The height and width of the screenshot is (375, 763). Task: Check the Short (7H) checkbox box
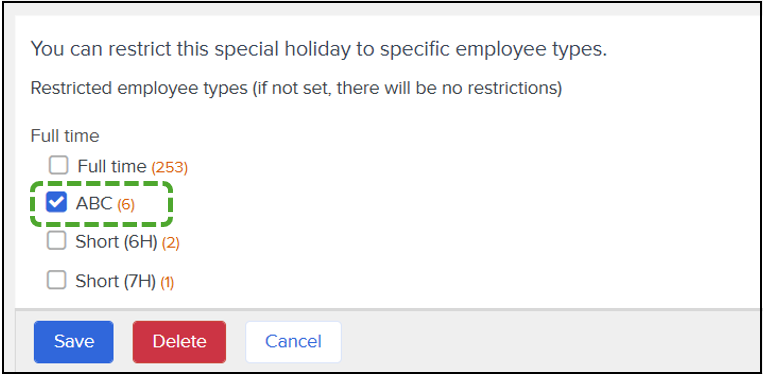[56, 280]
